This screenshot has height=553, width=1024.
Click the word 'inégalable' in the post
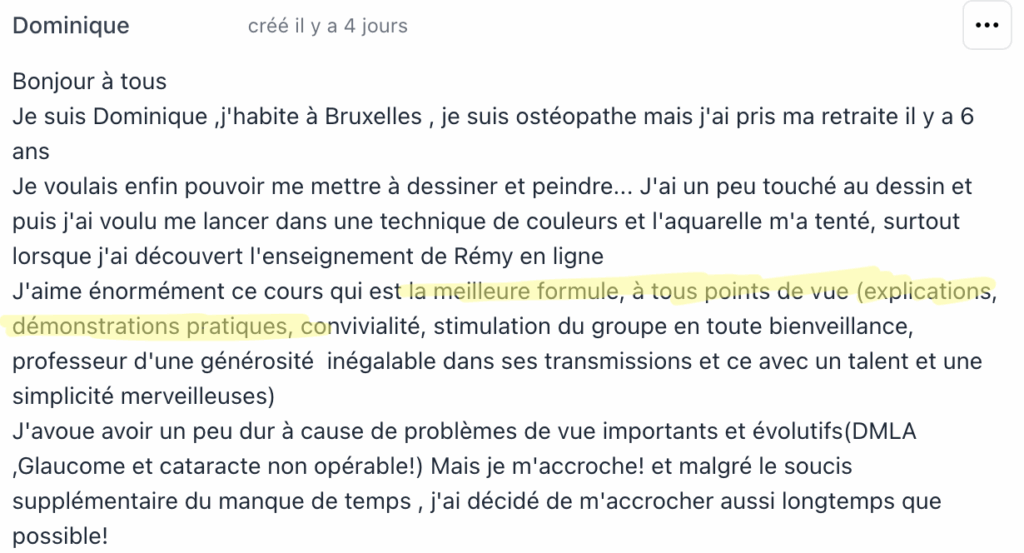[381, 361]
